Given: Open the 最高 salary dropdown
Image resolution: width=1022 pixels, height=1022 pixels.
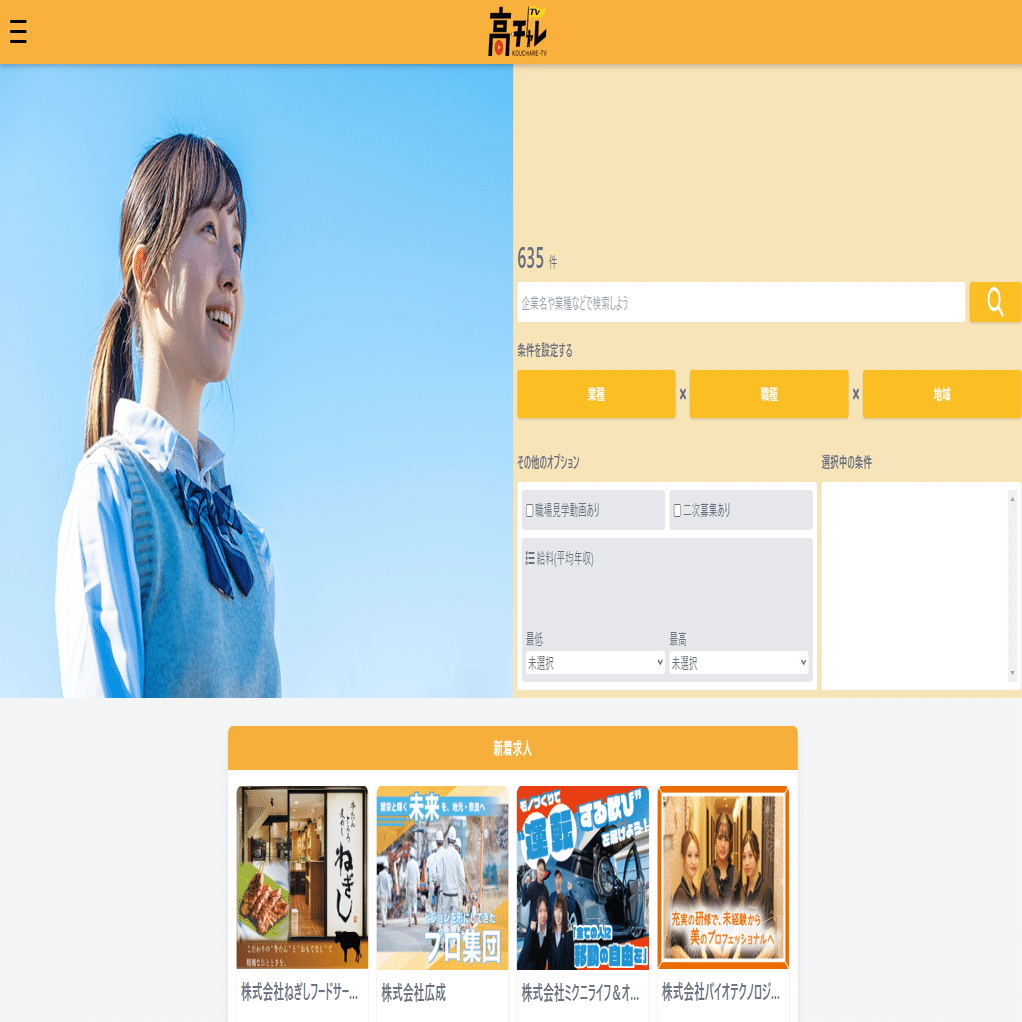Looking at the screenshot, I should [738, 663].
